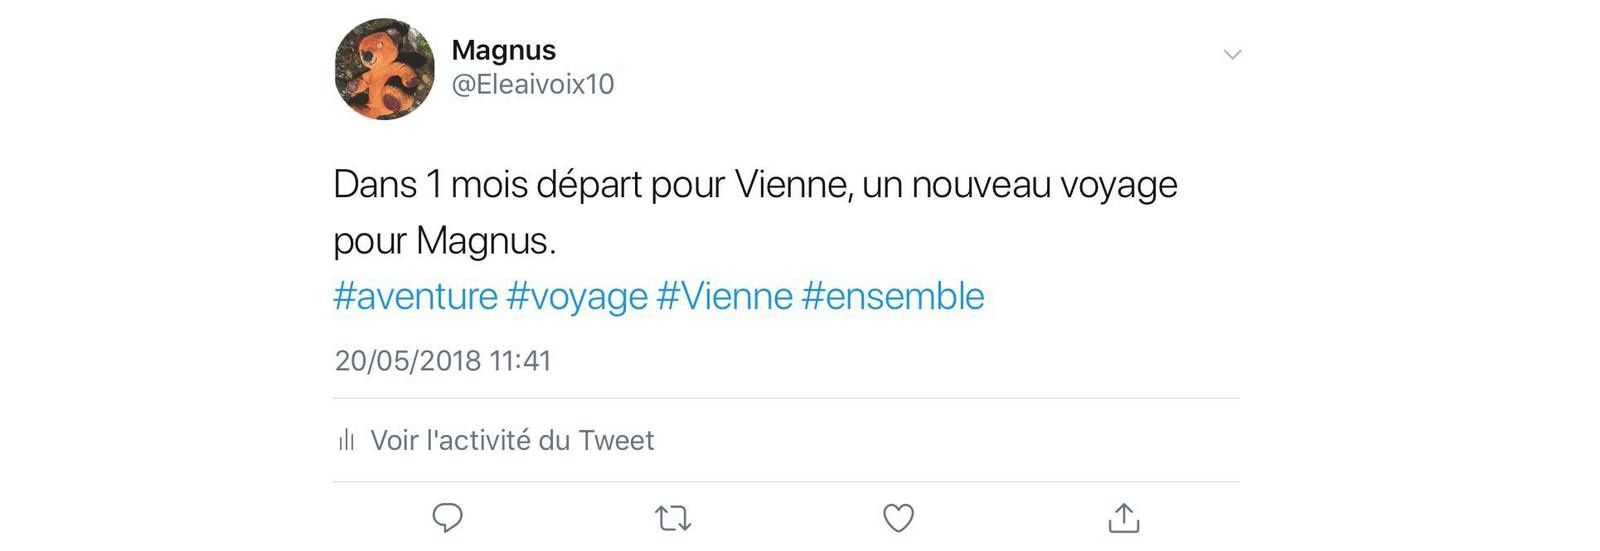
Task: Open the #voyage hashtag
Action: (x=577, y=297)
